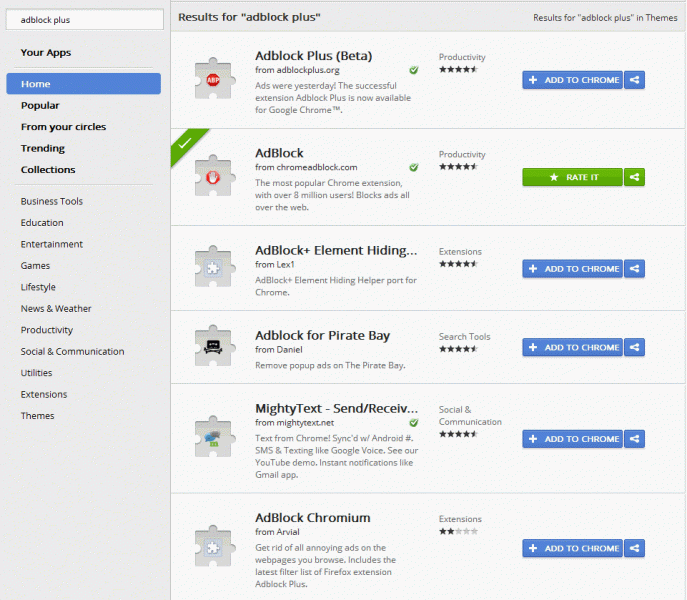This screenshot has height=600, width=687.
Task: Click verified checkmark next to mightytext.net
Action: (414, 423)
